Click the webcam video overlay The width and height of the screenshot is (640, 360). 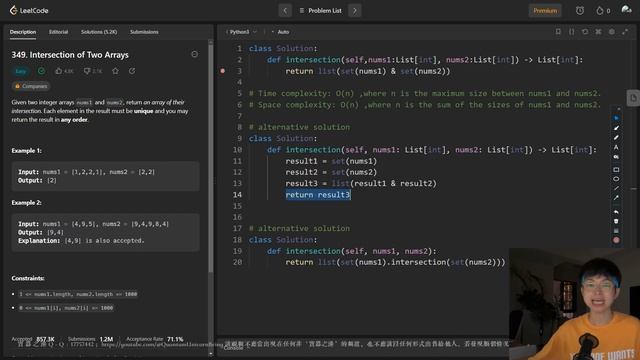(x=574, y=304)
